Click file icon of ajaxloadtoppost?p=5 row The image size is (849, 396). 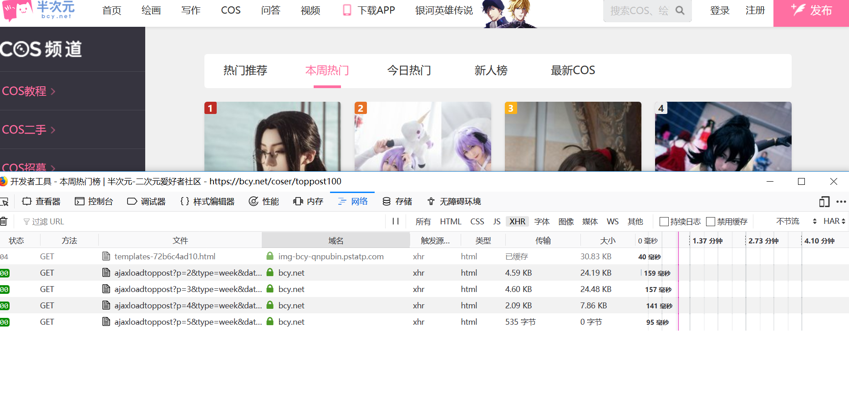(106, 322)
